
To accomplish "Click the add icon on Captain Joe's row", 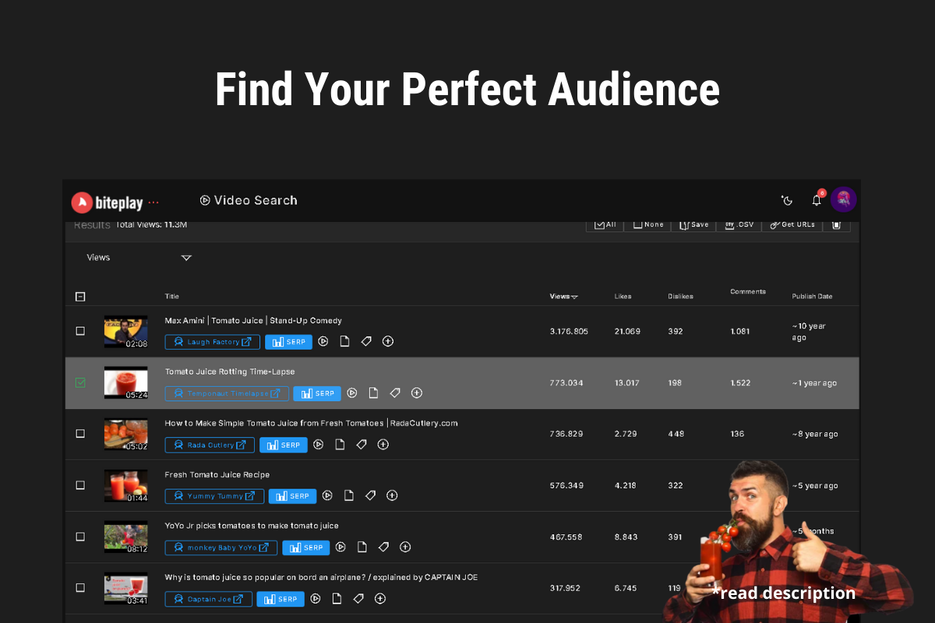I will (380, 598).
